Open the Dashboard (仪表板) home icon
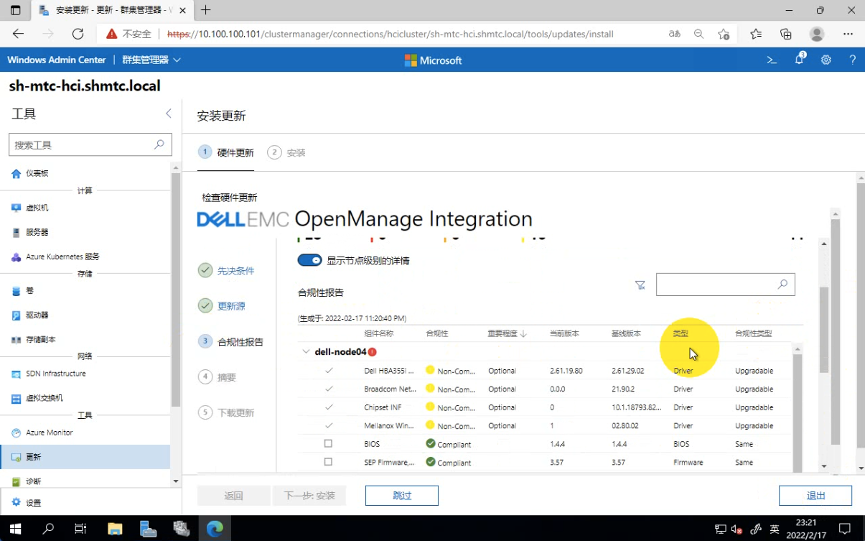Image resolution: width=866 pixels, height=541 pixels. point(16,173)
